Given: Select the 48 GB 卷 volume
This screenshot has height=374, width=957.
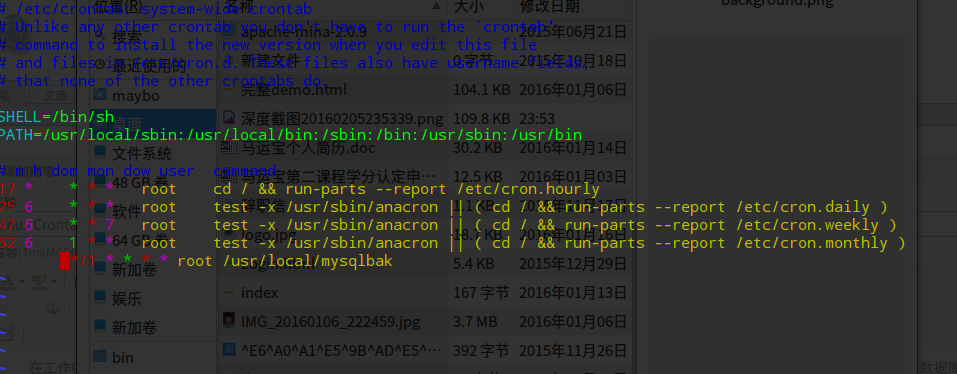Looking at the screenshot, I should [x=140, y=182].
